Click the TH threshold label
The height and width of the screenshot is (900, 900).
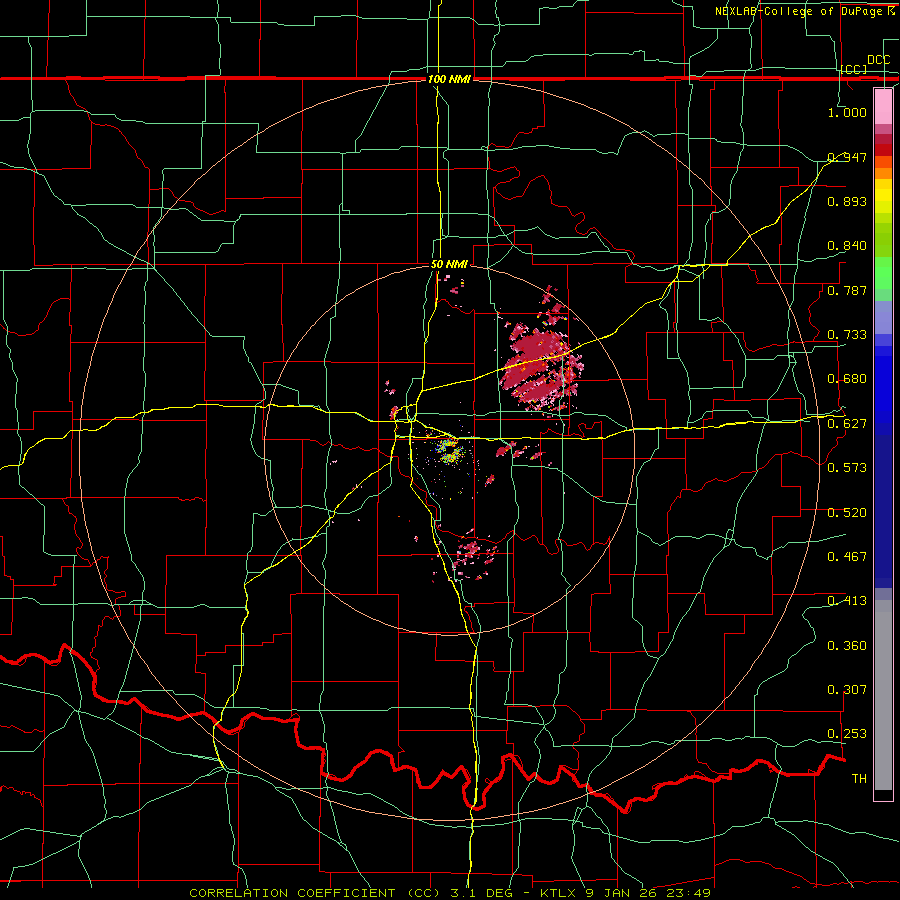(x=859, y=779)
